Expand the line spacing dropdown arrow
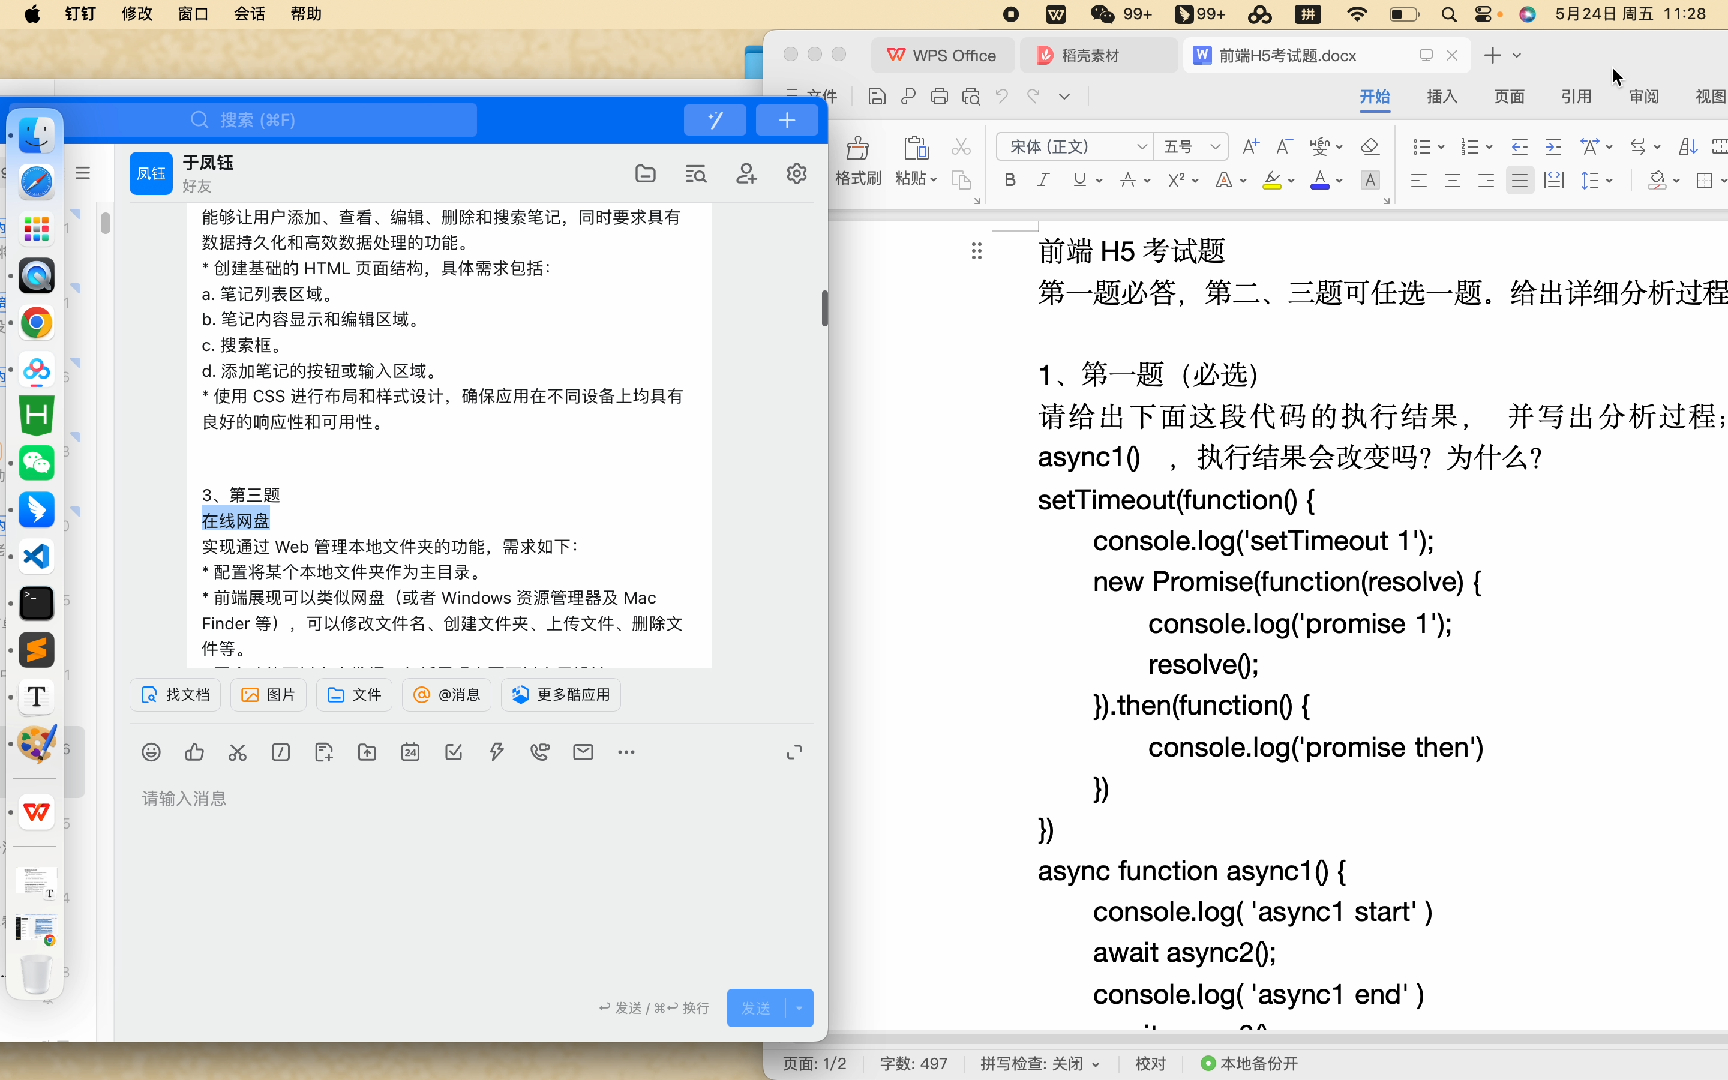Viewport: 1728px width, 1080px height. click(x=1609, y=181)
